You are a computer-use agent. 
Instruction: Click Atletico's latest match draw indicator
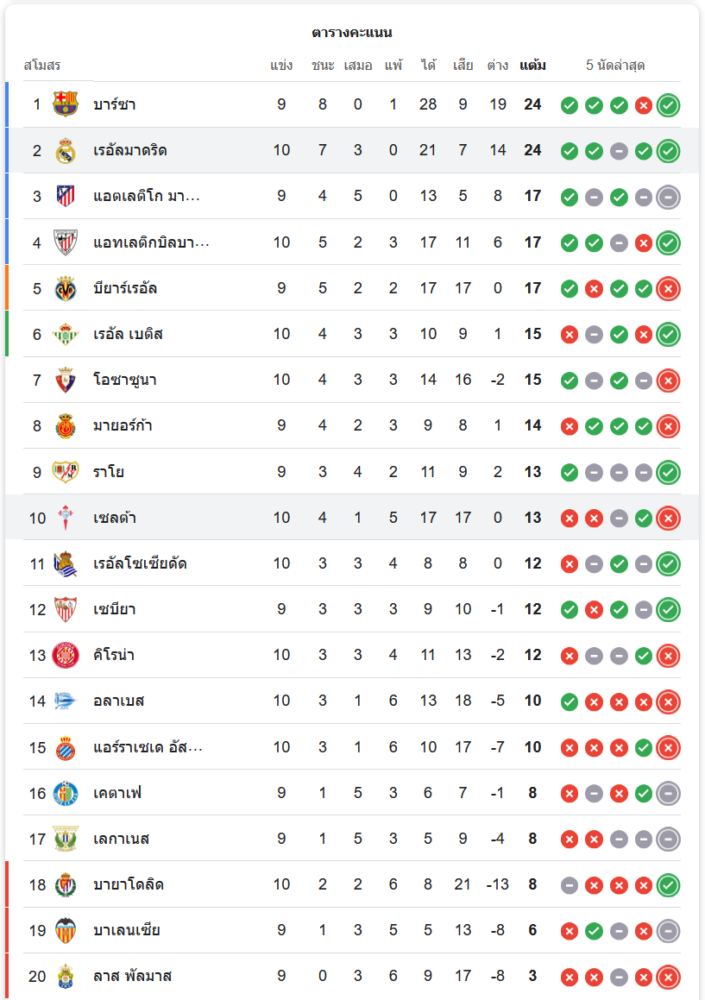point(668,196)
